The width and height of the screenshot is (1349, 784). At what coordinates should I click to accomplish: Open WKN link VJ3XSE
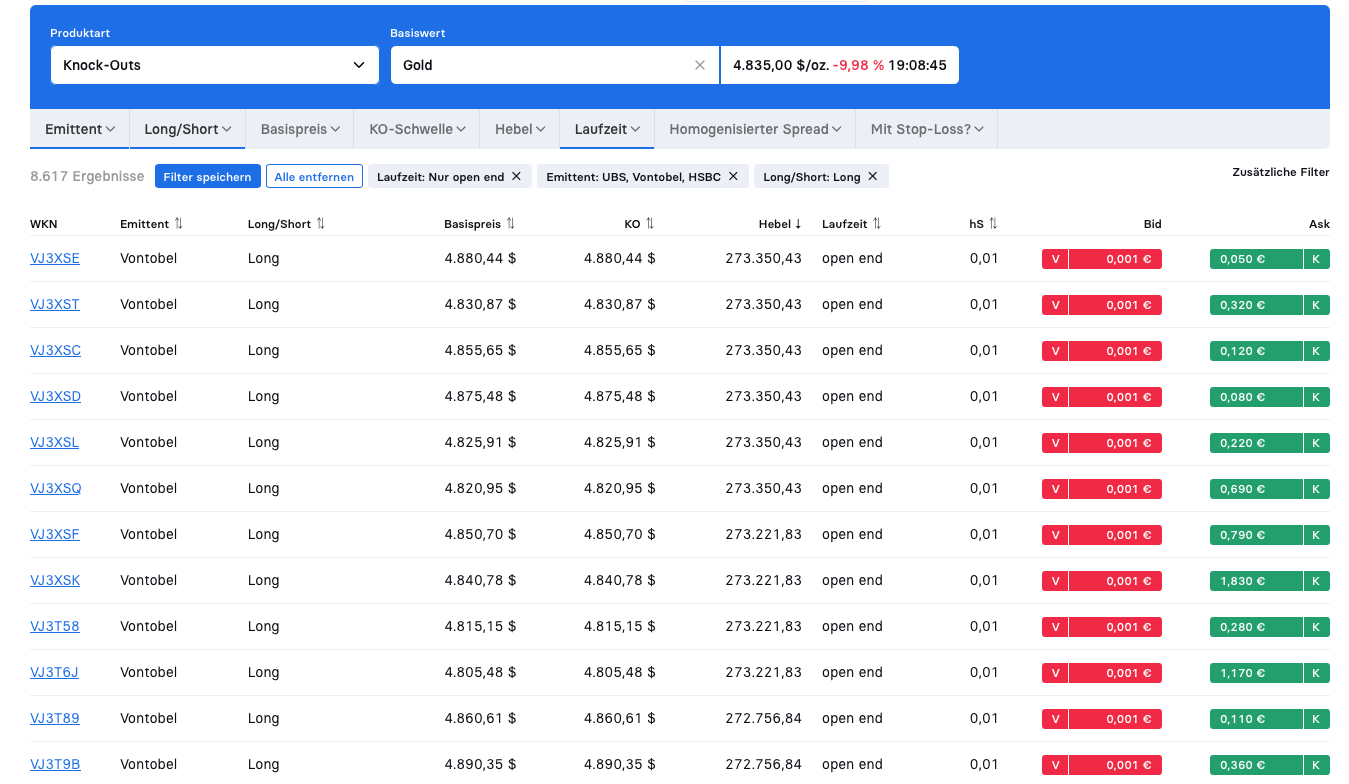coord(55,259)
